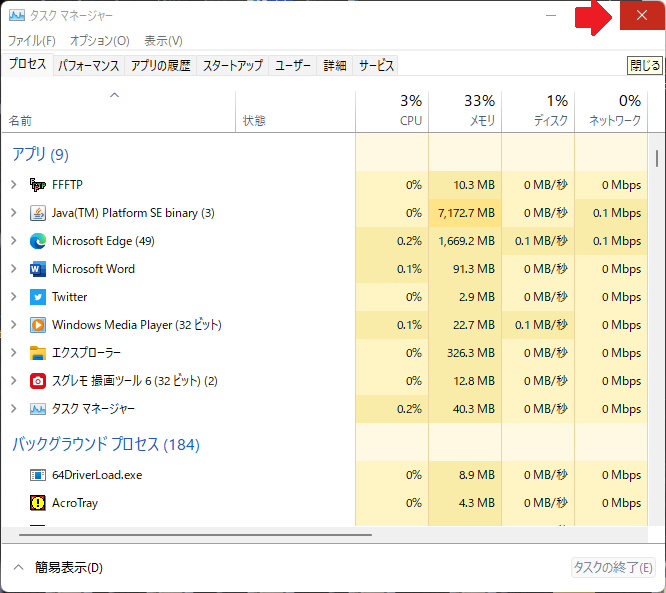Viewport: 666px width, 593px height.
Task: Sort by the メモリ column header
Action: [465, 111]
